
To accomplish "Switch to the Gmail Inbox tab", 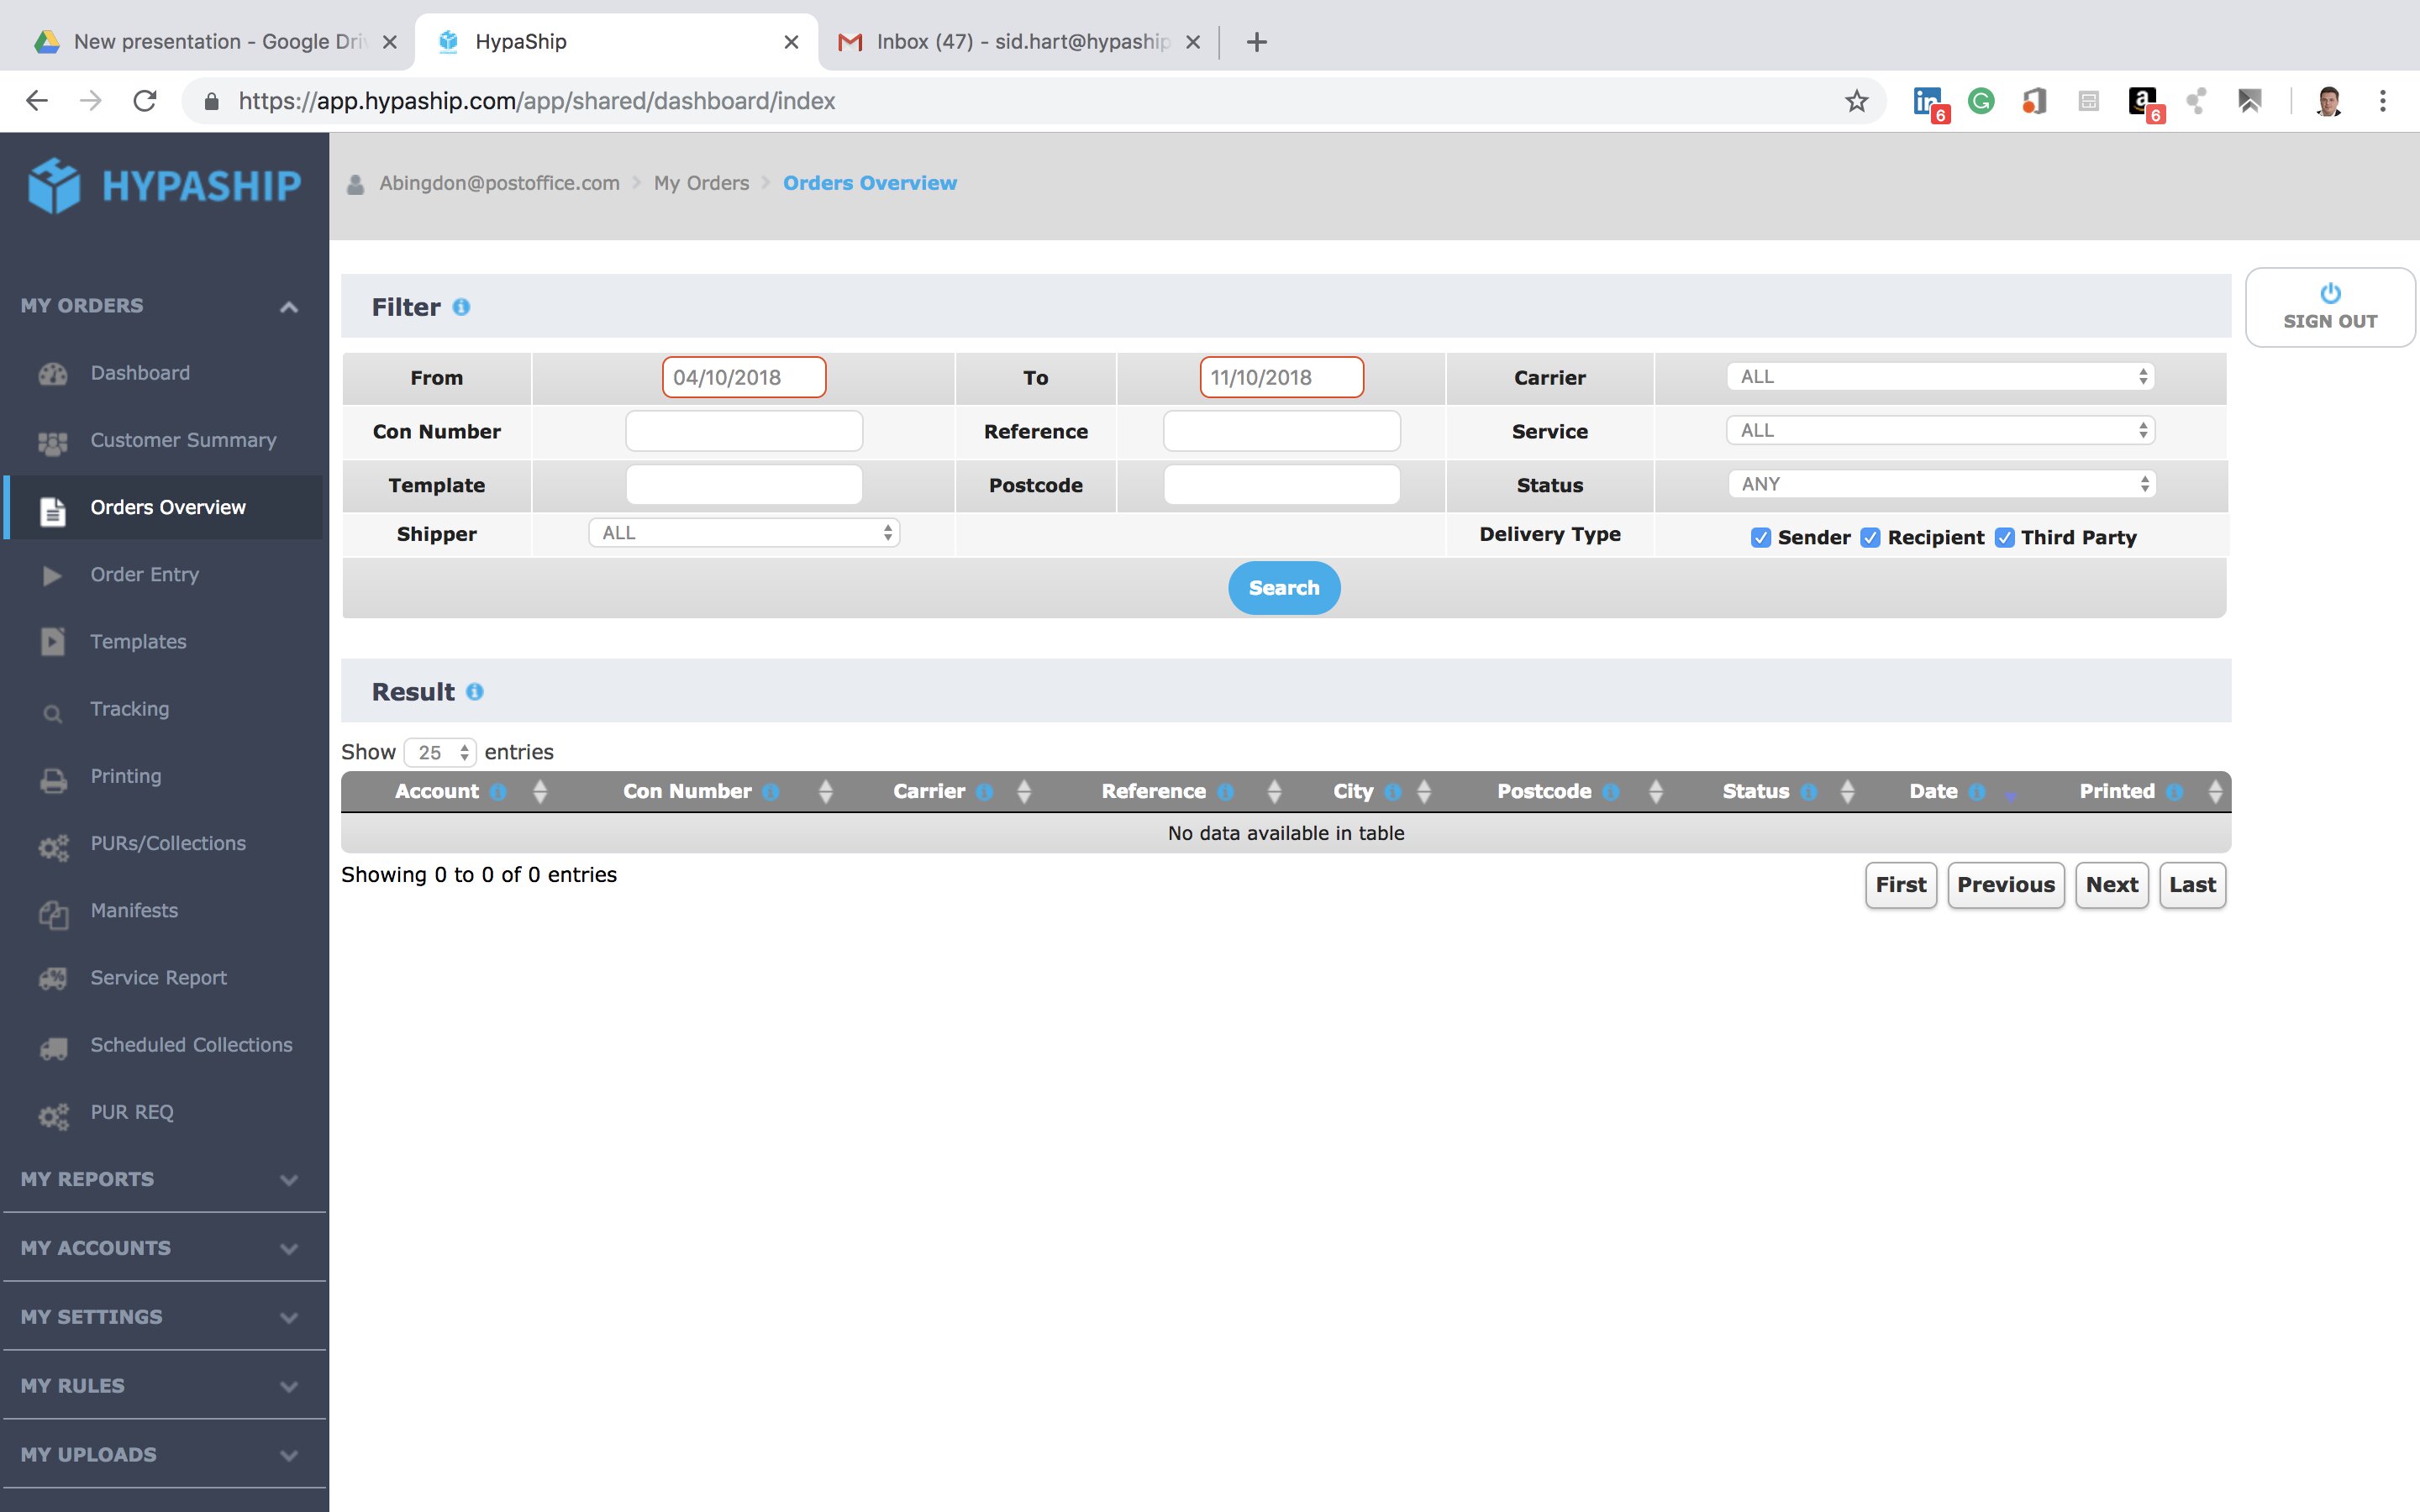I will pos(1010,42).
